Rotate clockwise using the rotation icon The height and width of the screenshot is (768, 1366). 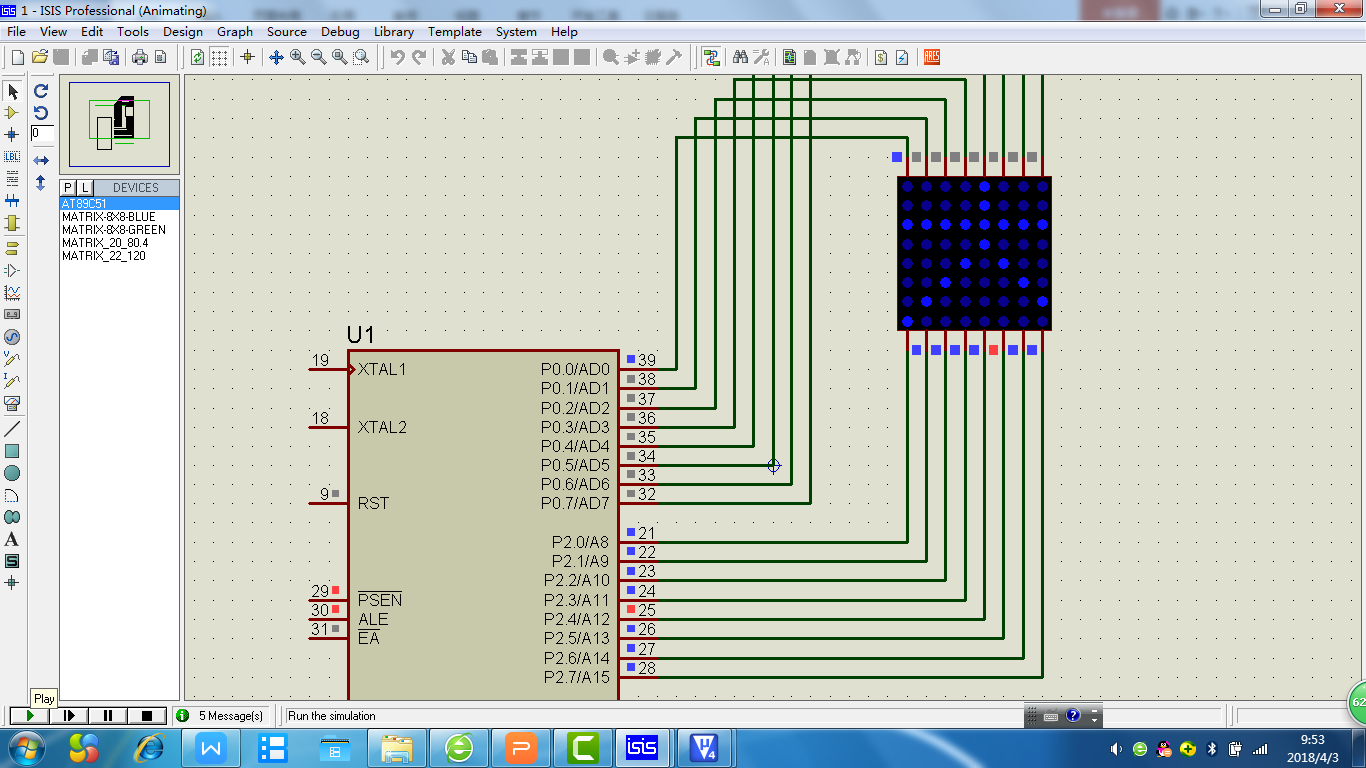pyautogui.click(x=41, y=91)
